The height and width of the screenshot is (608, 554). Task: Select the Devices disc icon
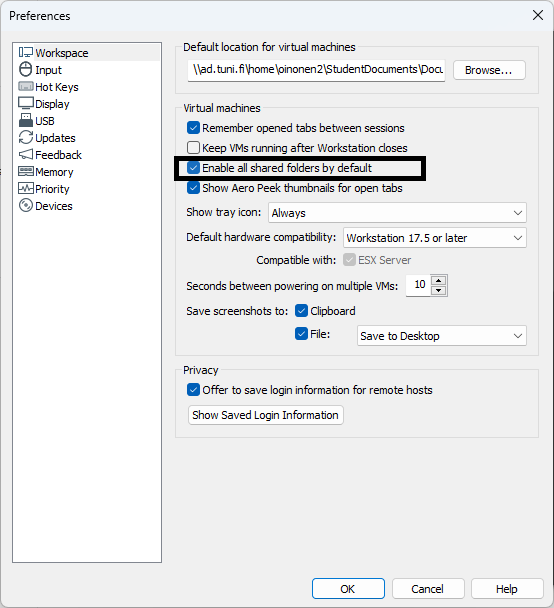(x=26, y=206)
